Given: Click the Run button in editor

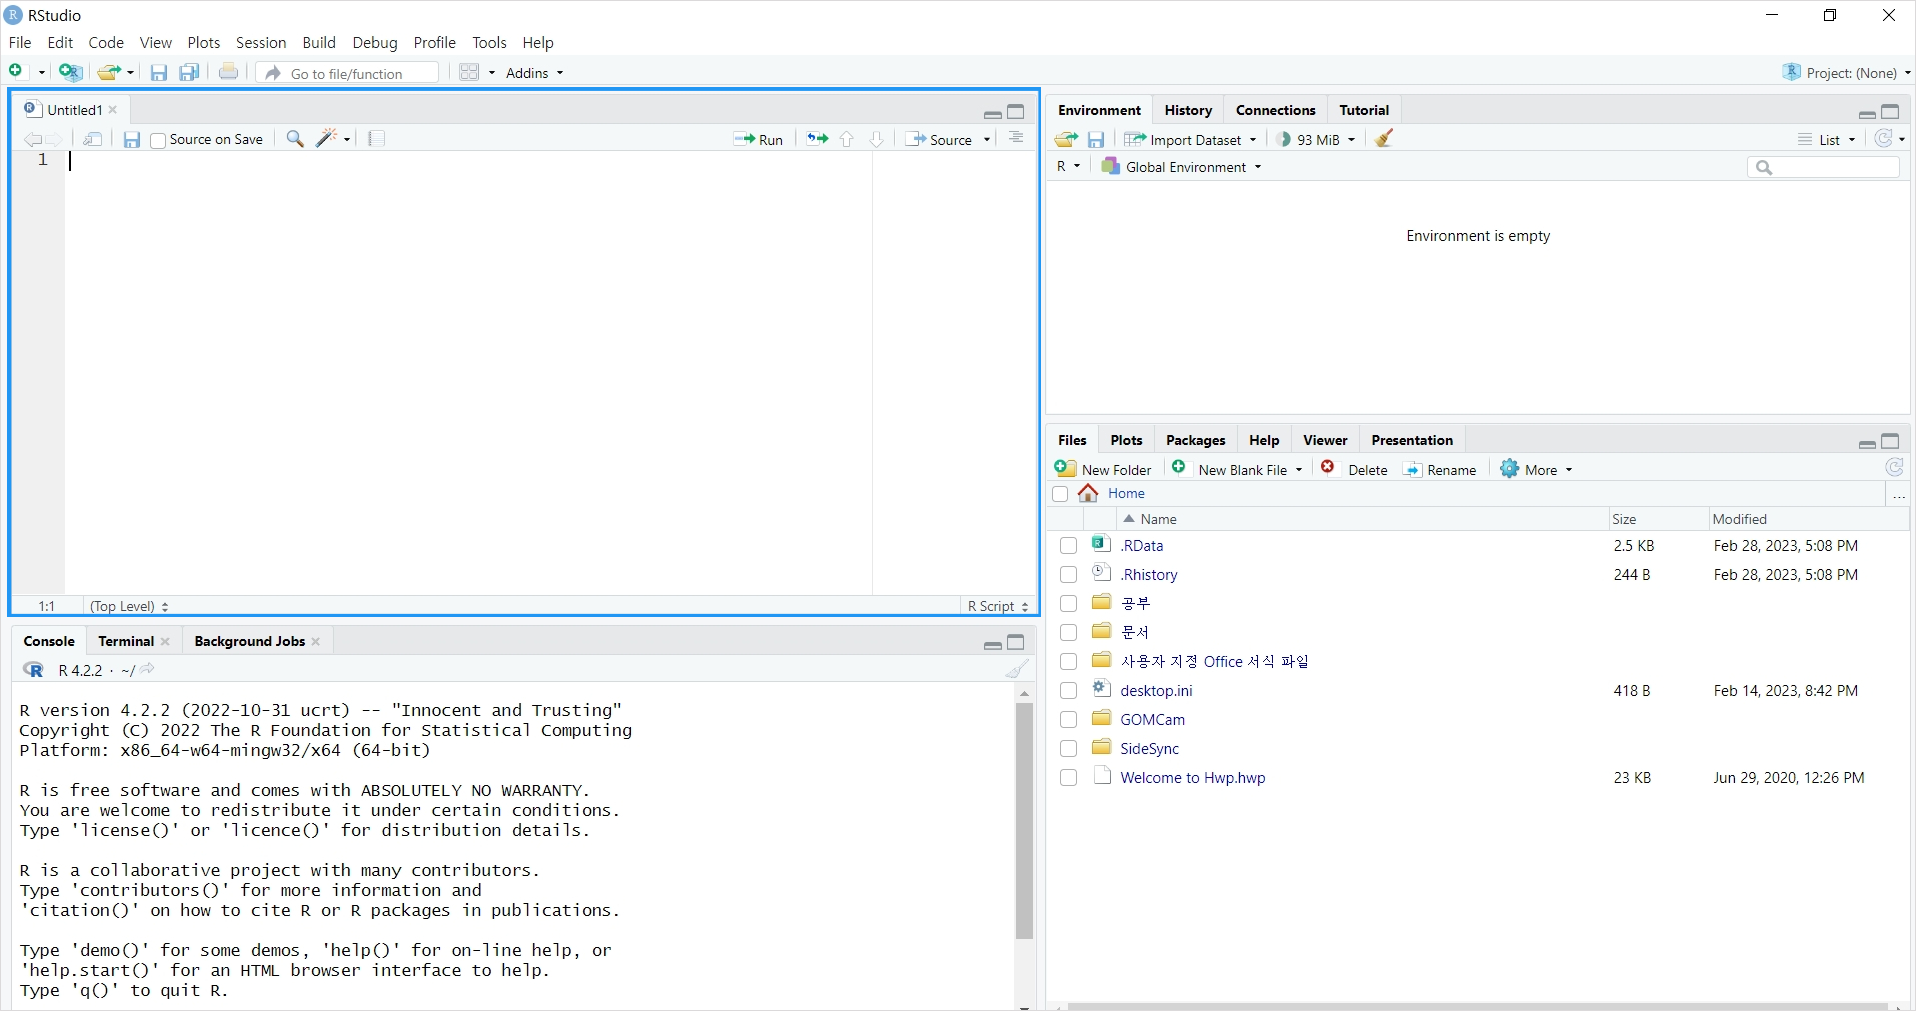Looking at the screenshot, I should tap(758, 140).
